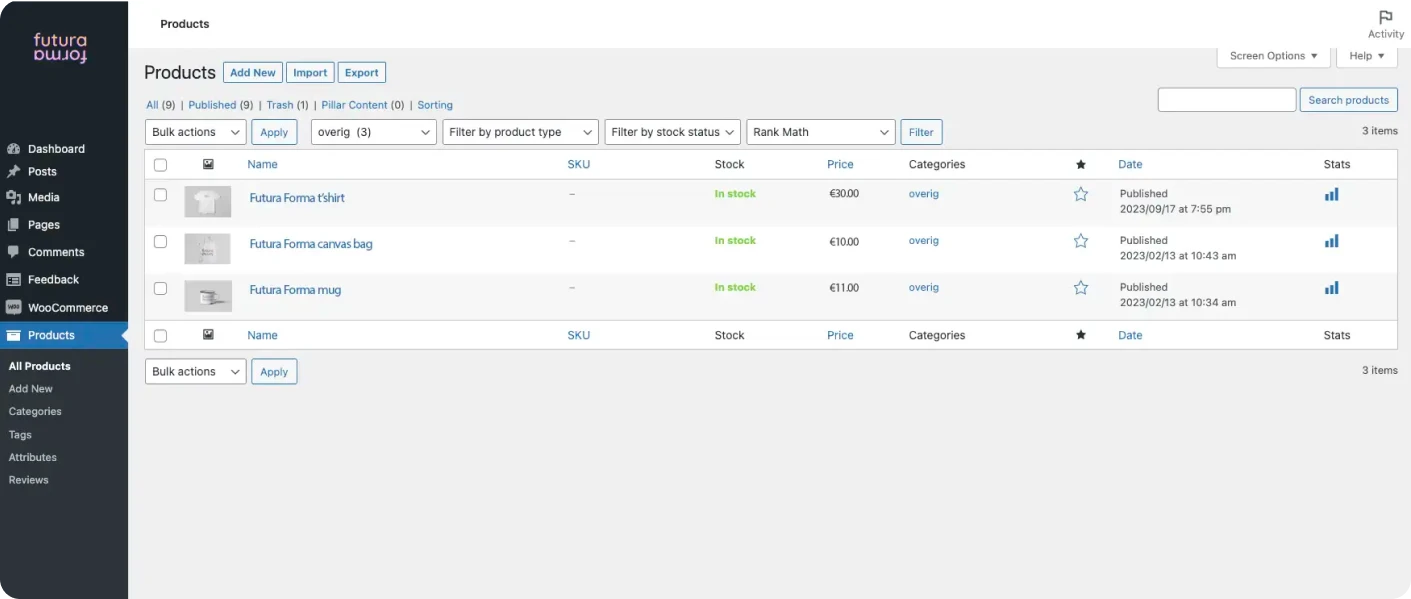Click the image column icon in table footer
The width and height of the screenshot is (1411, 599).
[208, 335]
